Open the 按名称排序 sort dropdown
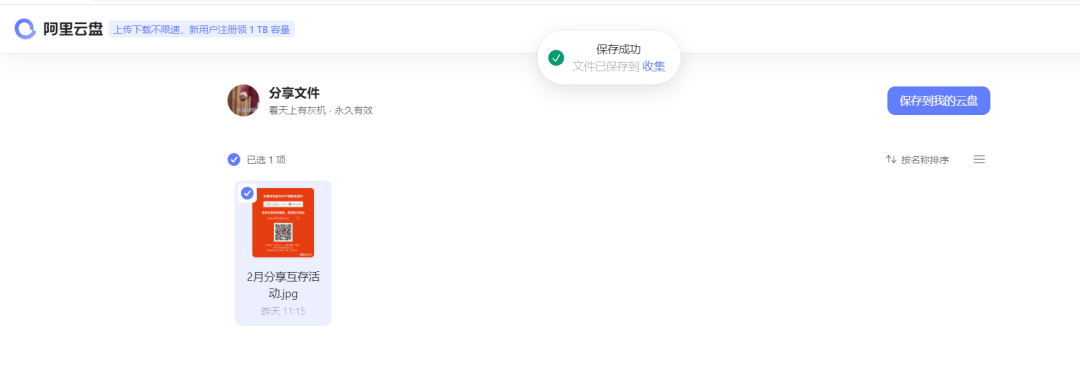1080x366 pixels. tap(917, 160)
